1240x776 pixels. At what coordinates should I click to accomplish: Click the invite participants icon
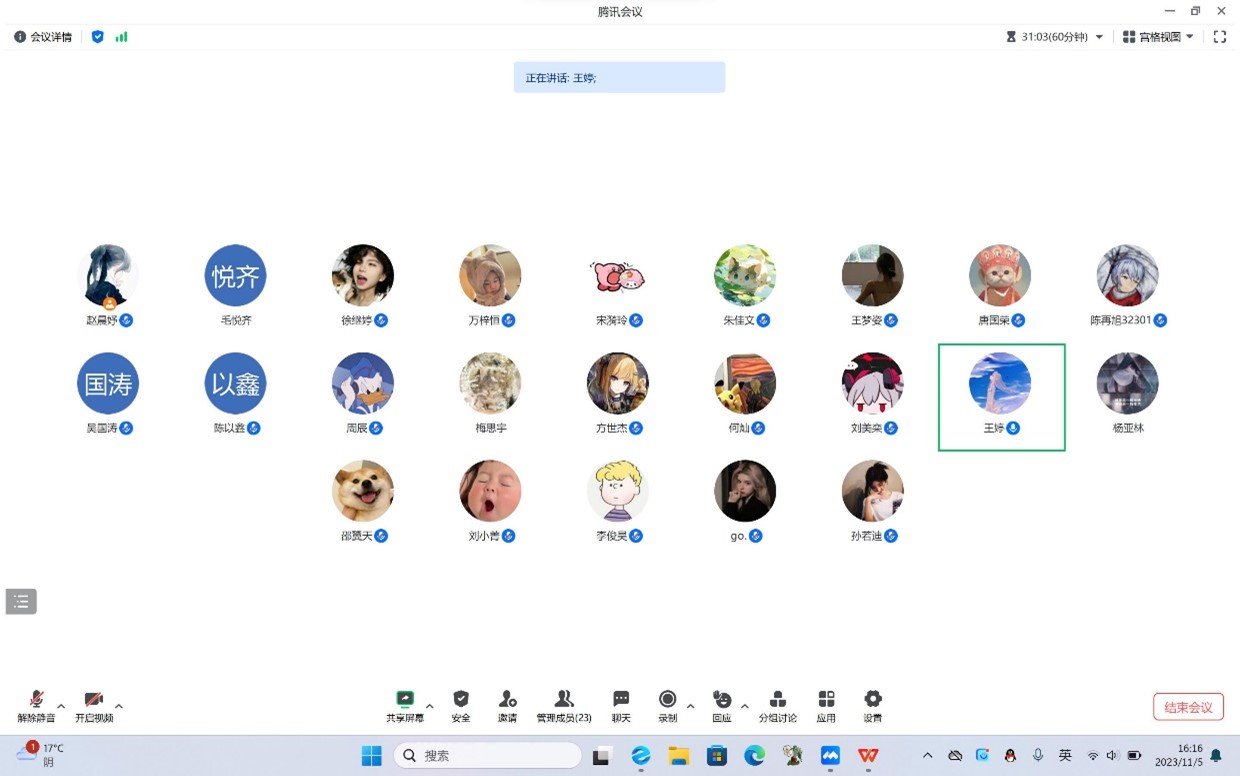(508, 700)
